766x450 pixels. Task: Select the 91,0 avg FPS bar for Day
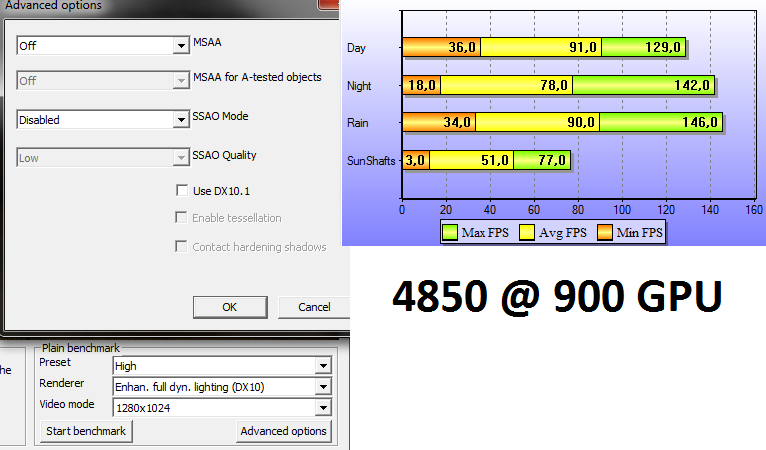coord(541,47)
